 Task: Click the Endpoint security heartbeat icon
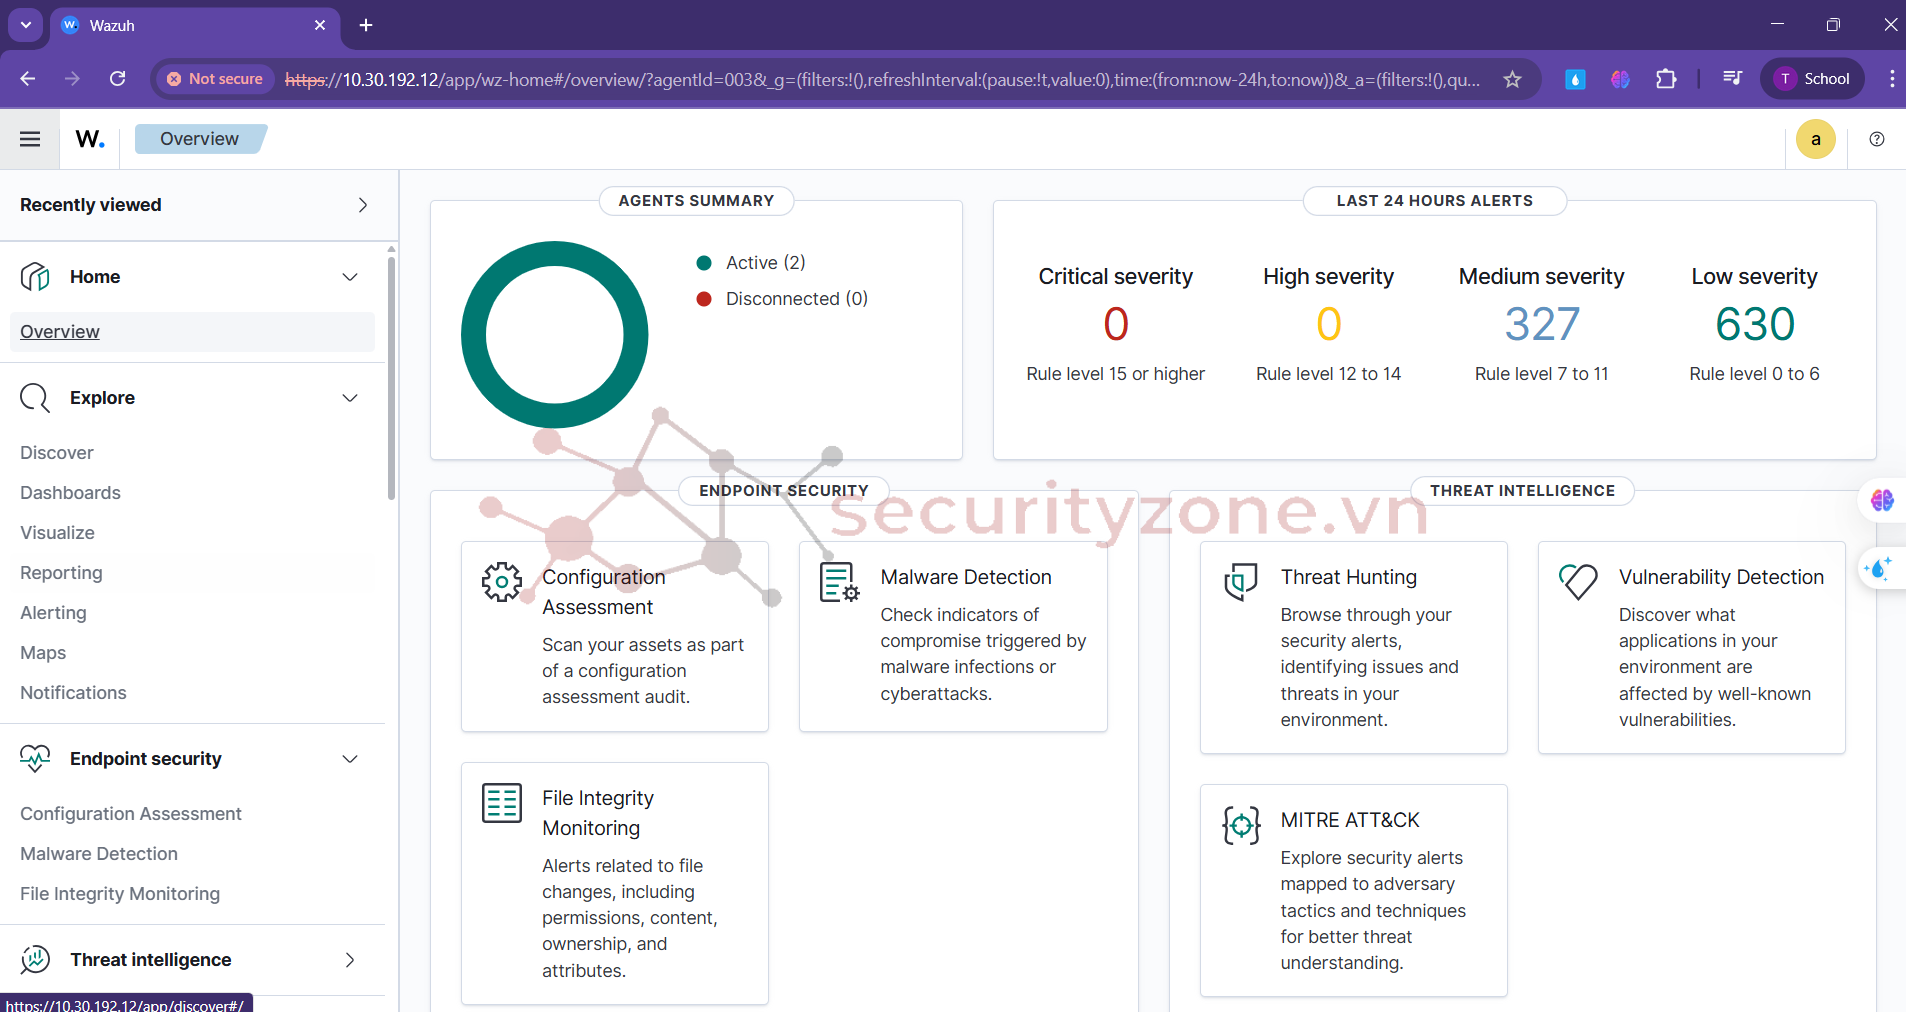(x=35, y=759)
